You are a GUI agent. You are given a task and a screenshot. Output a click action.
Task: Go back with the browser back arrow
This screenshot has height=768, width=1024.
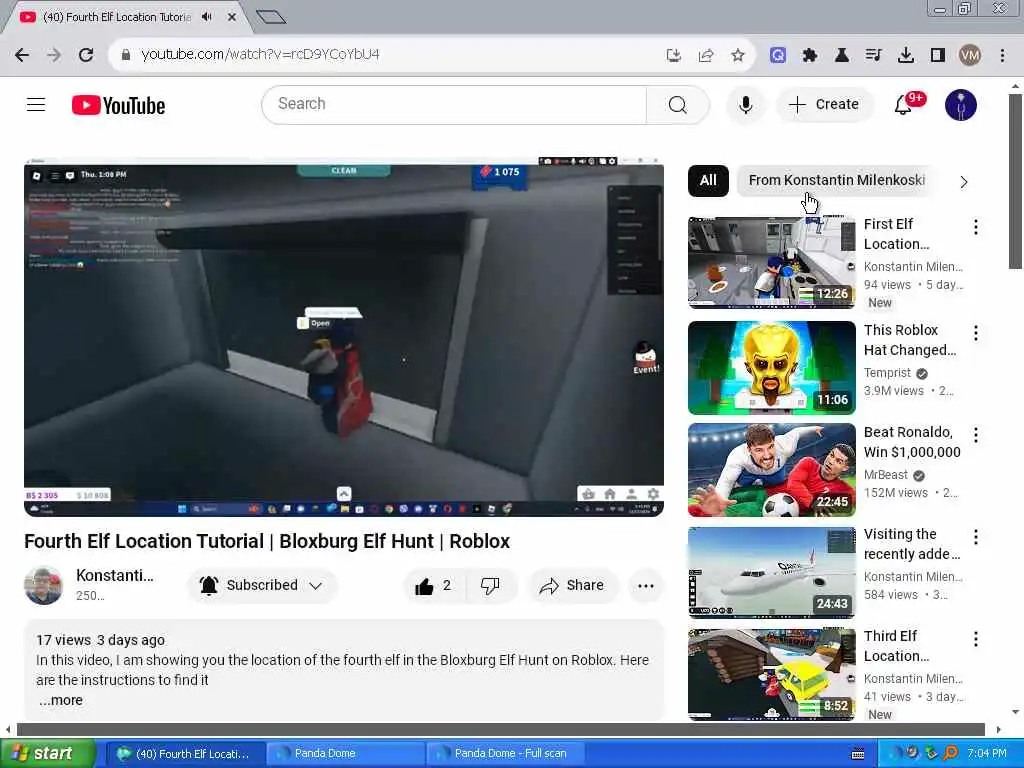[x=22, y=55]
